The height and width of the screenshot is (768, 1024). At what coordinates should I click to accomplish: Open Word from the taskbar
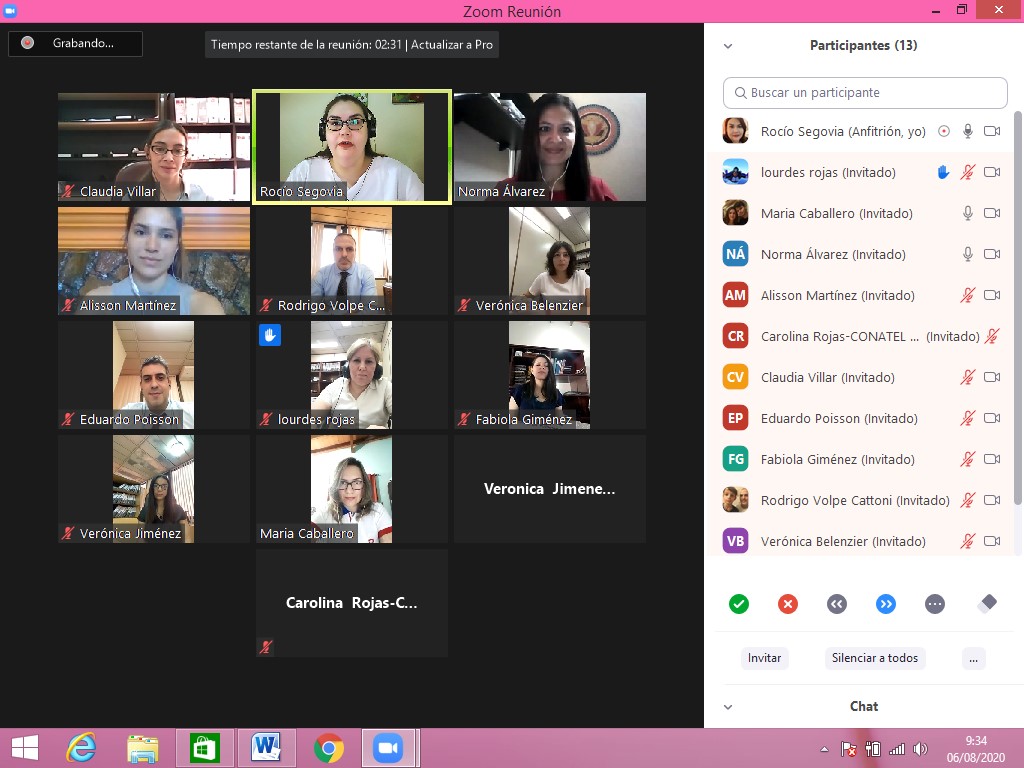266,748
